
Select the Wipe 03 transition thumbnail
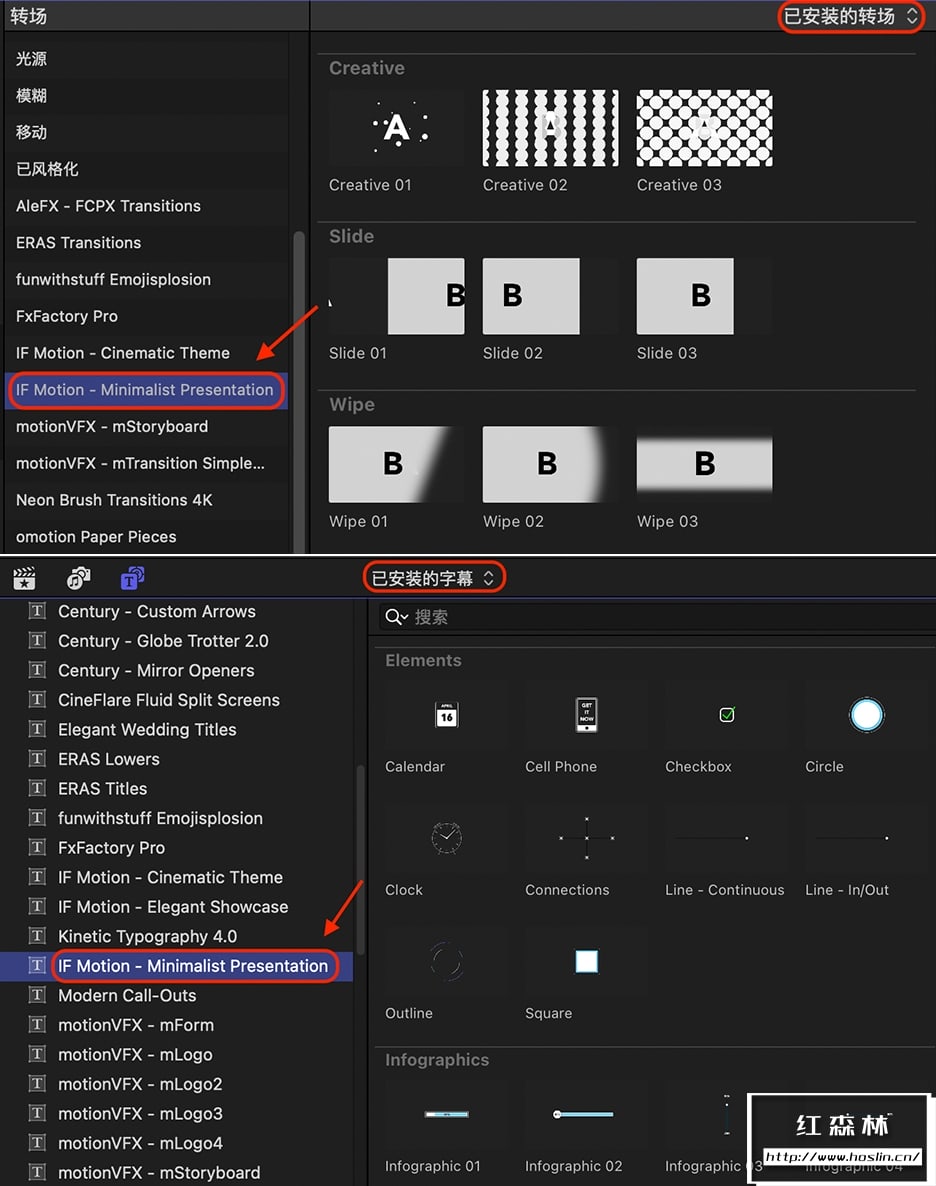click(x=704, y=464)
